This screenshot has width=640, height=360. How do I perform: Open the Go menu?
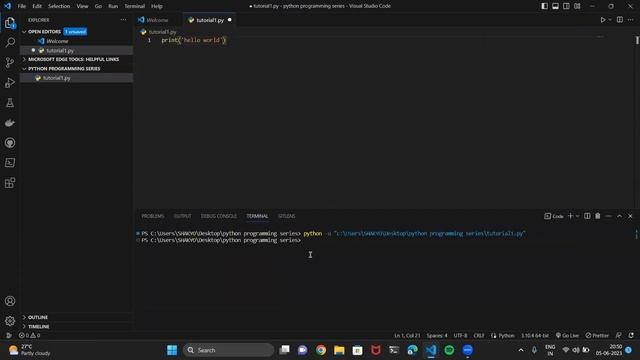(x=98, y=6)
